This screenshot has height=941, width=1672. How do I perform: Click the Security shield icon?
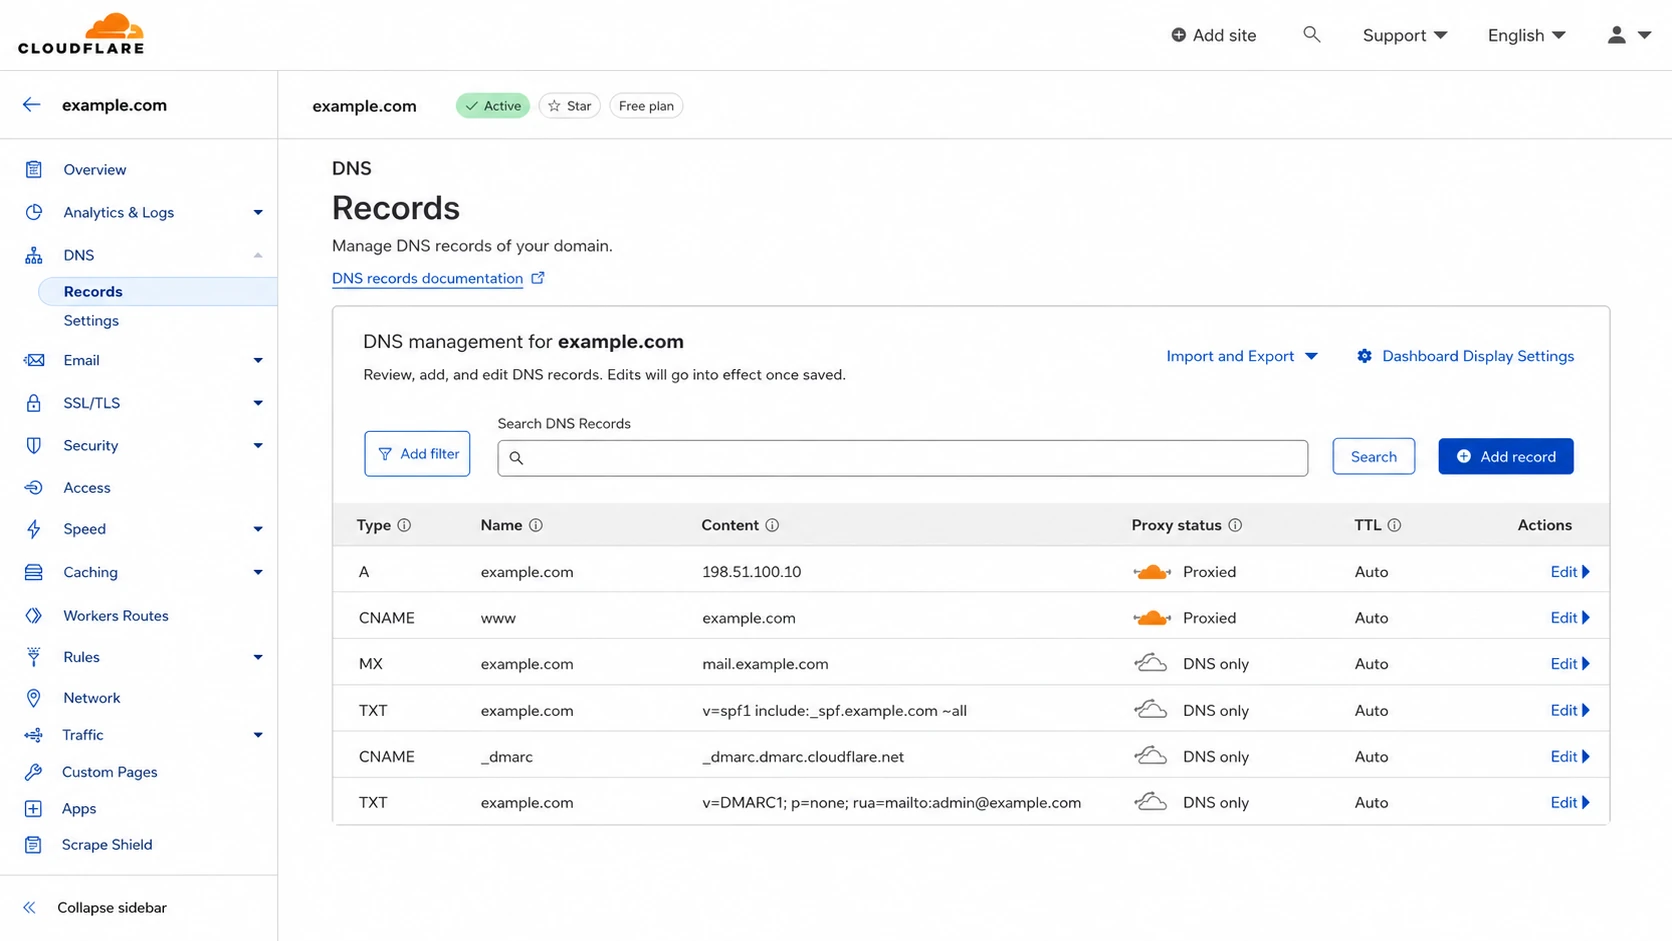click(34, 445)
